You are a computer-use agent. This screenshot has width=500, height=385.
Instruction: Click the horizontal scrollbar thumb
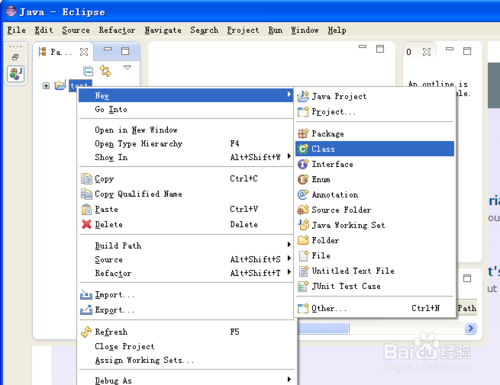coord(324,328)
